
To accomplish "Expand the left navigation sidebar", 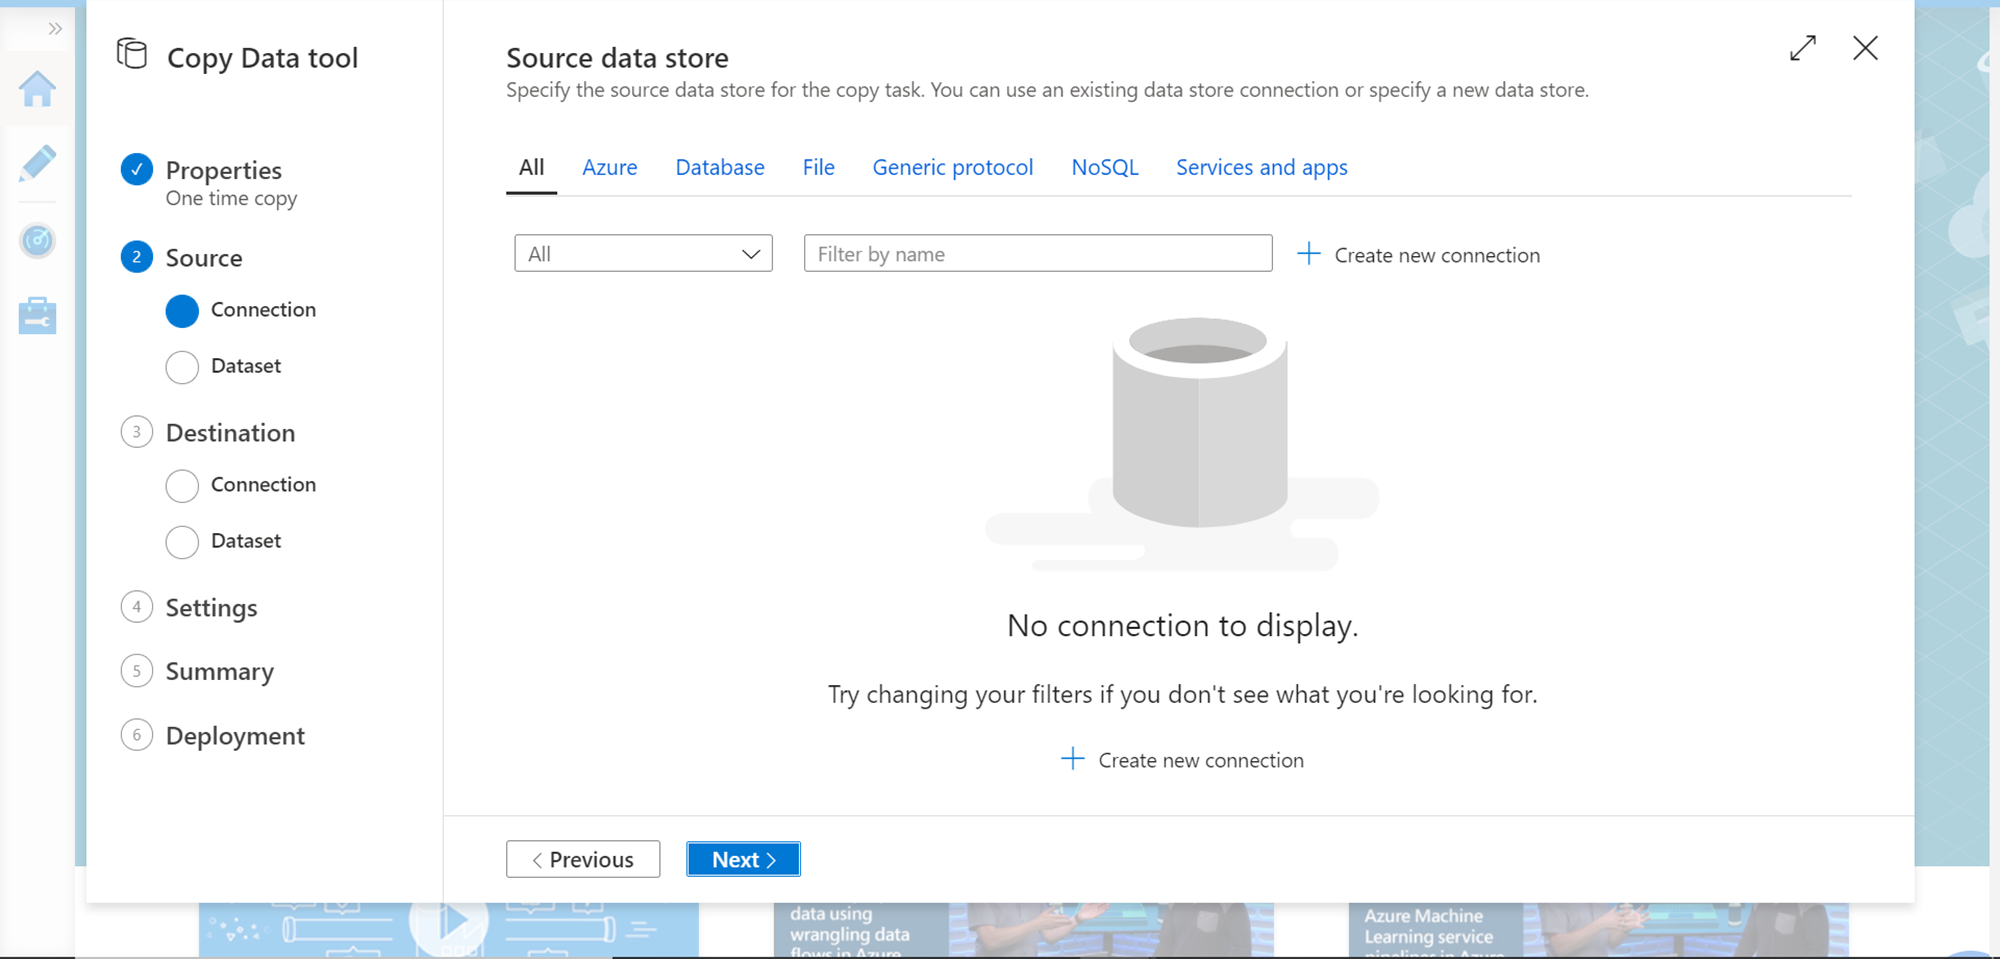I will pos(55,29).
